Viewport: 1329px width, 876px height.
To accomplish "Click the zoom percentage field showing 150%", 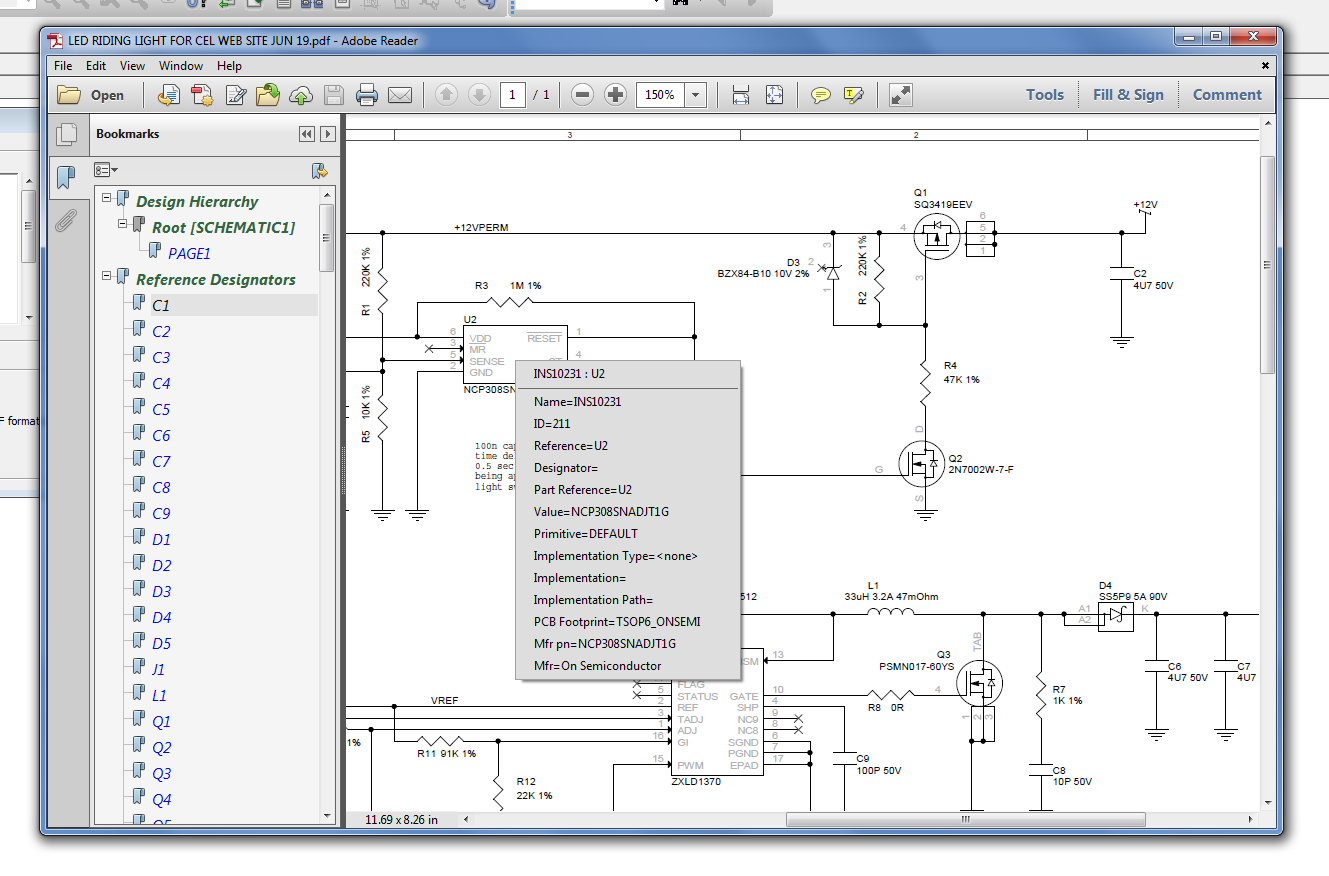I will [x=660, y=95].
